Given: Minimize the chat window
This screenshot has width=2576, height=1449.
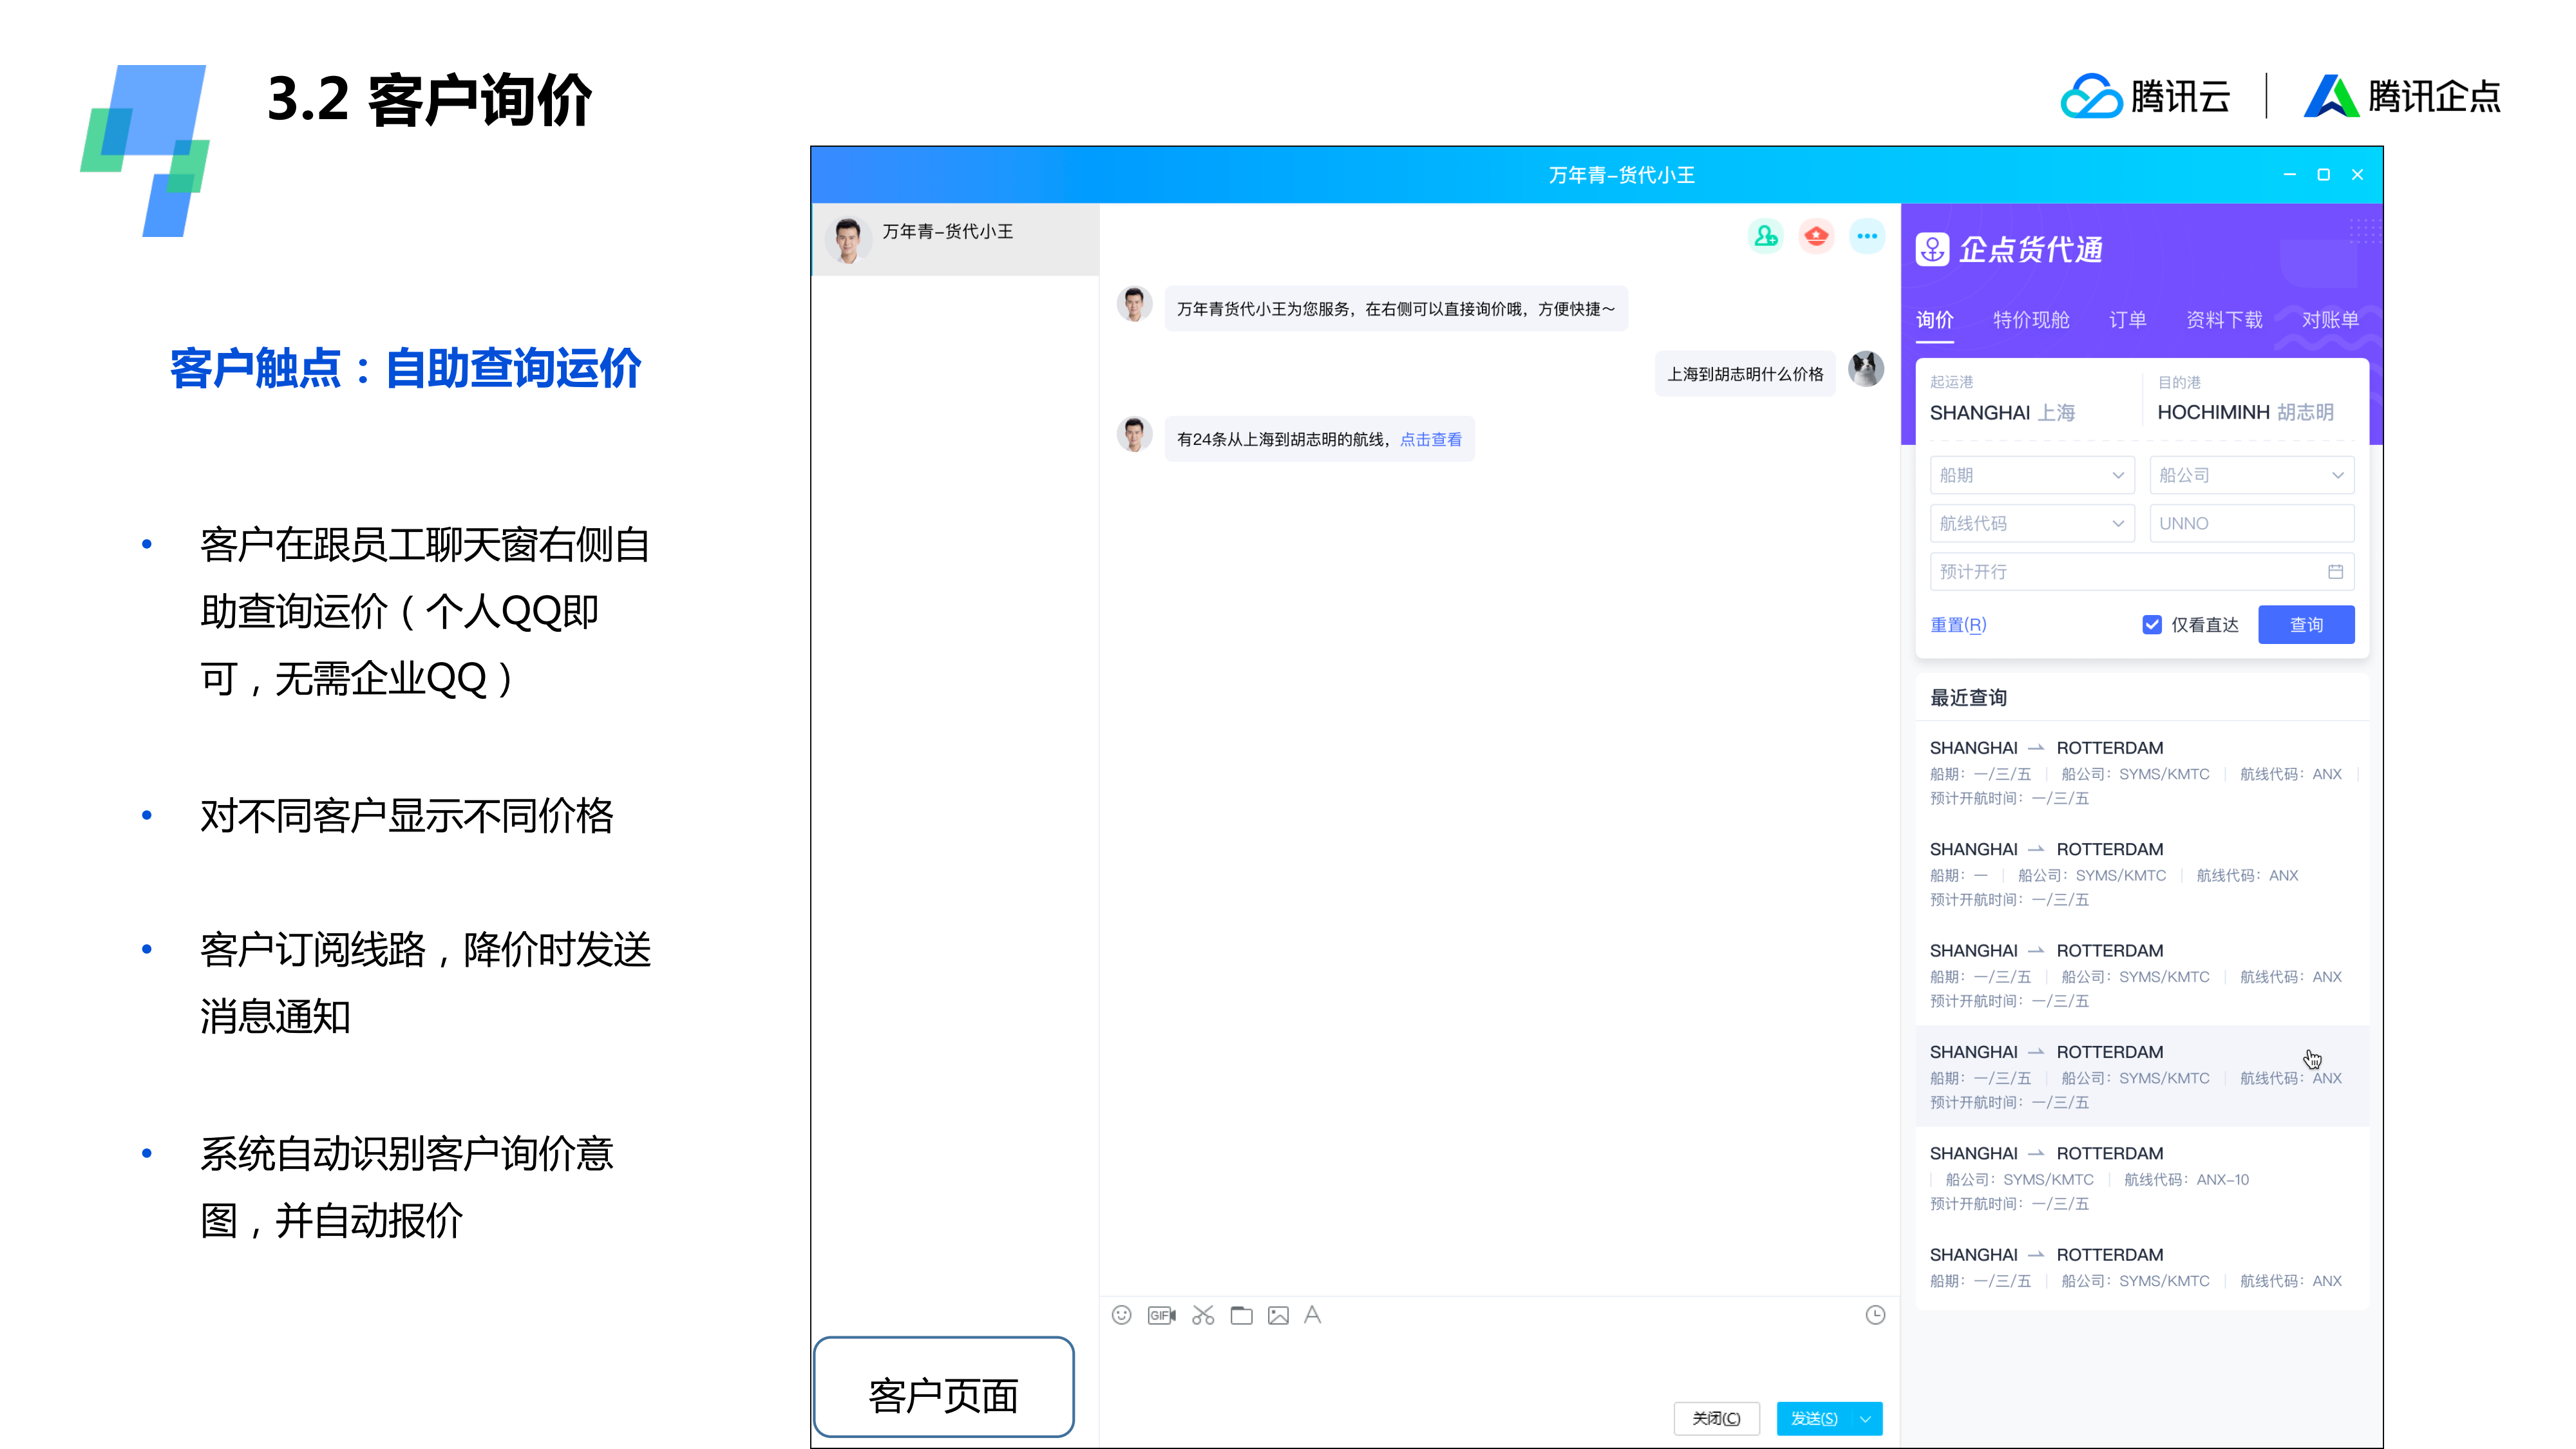Looking at the screenshot, I should 2289,175.
